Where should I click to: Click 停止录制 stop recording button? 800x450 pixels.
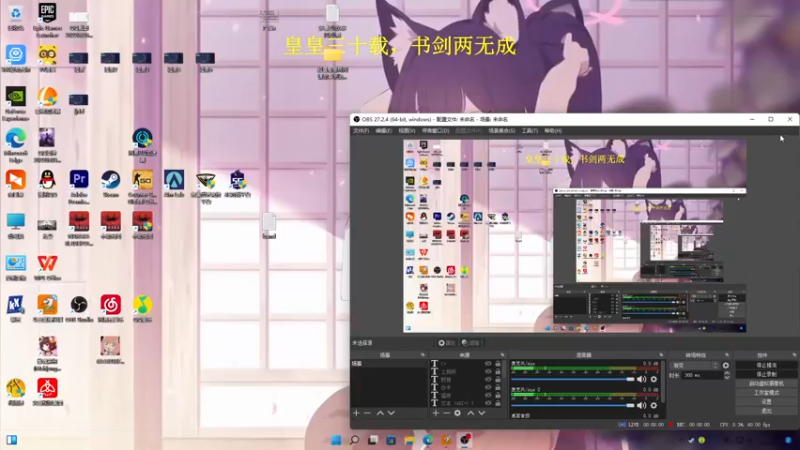(x=766, y=374)
